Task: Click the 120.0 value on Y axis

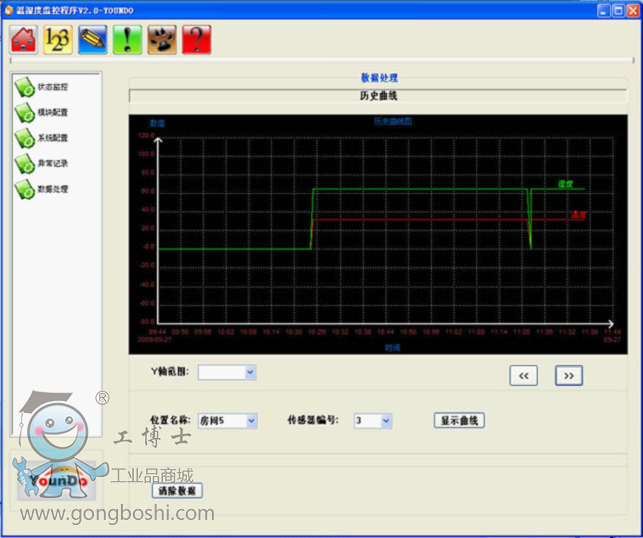Action: click(x=146, y=135)
